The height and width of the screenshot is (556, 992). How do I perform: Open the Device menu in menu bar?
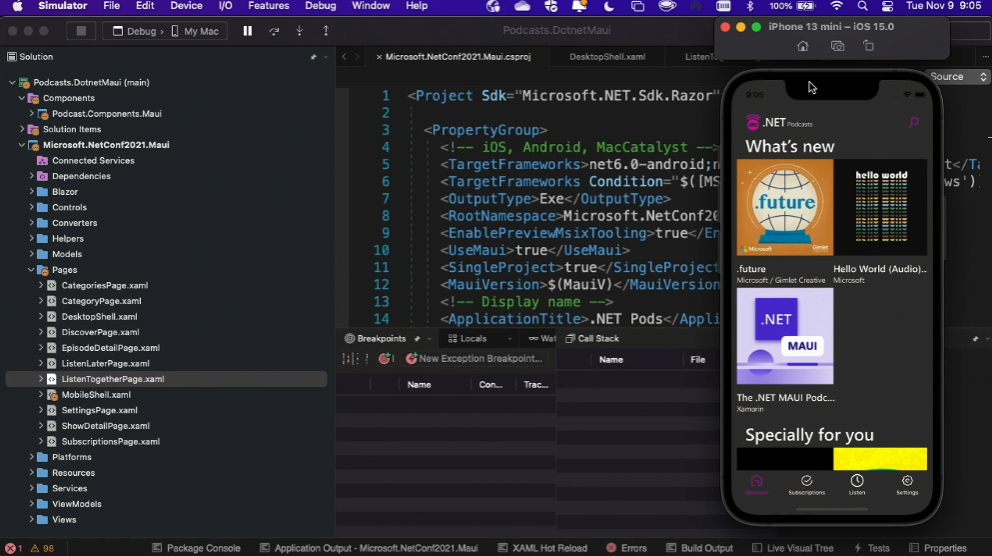click(186, 6)
